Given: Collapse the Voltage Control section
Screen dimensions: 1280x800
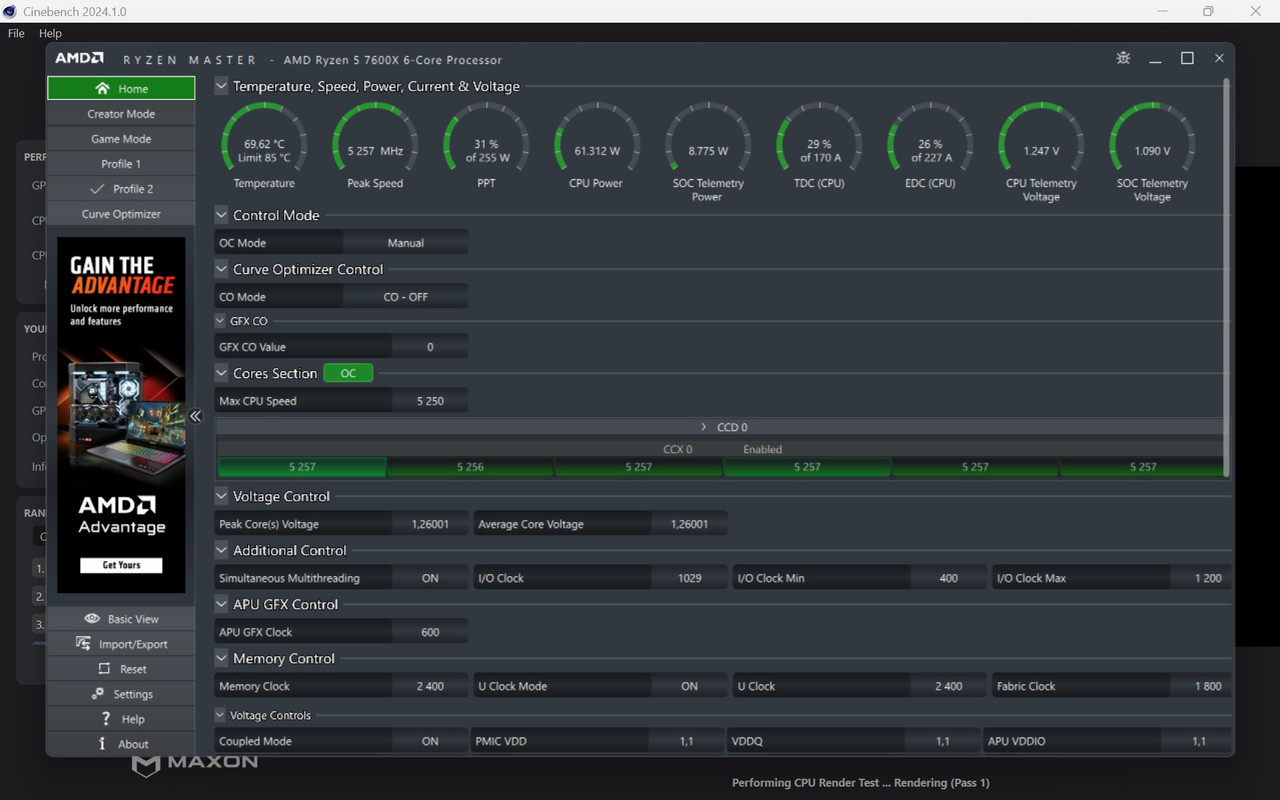Looking at the screenshot, I should pyautogui.click(x=221, y=496).
